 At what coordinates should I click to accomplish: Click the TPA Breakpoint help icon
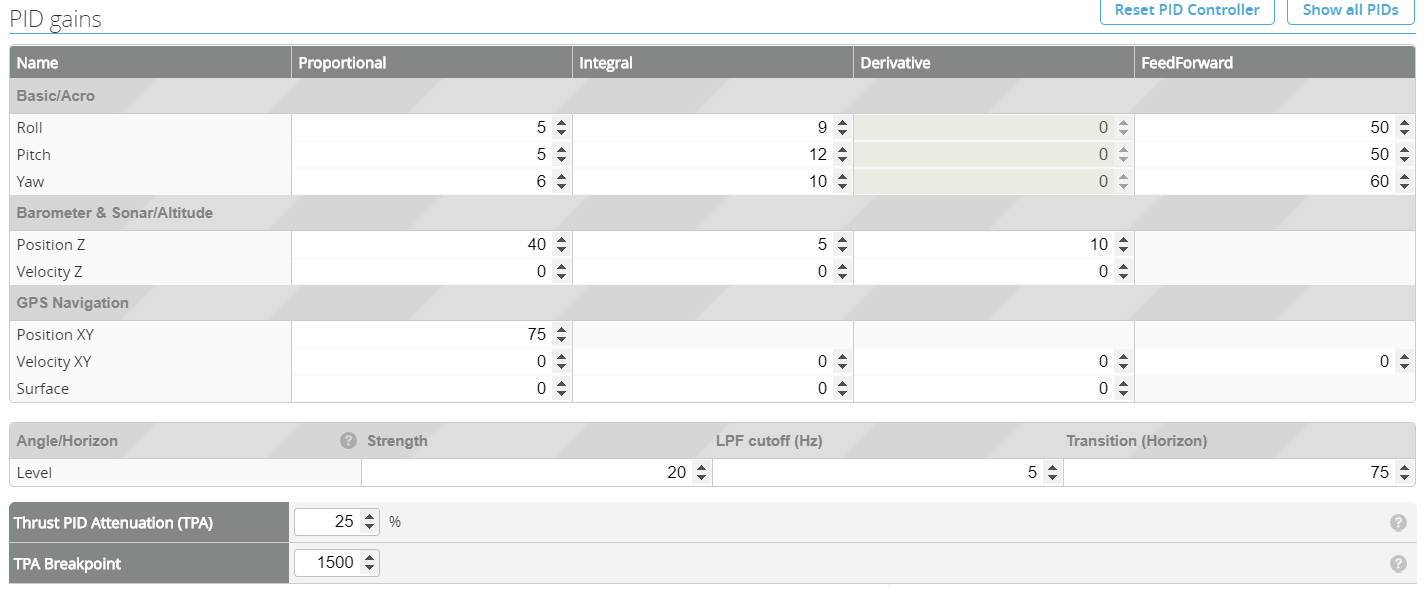click(x=1398, y=564)
